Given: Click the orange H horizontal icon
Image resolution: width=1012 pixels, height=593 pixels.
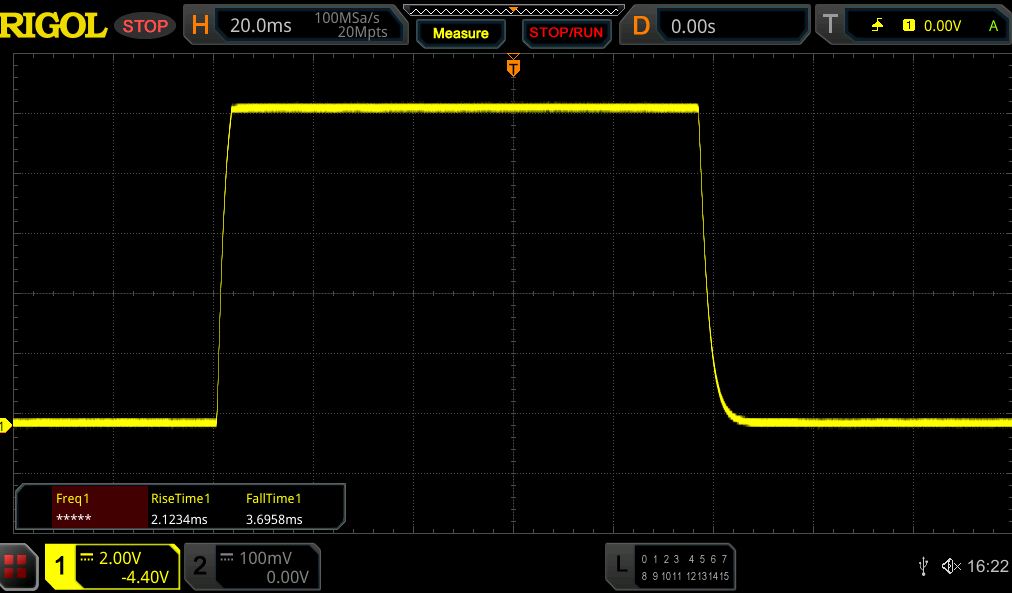Looking at the screenshot, I should pos(200,25).
